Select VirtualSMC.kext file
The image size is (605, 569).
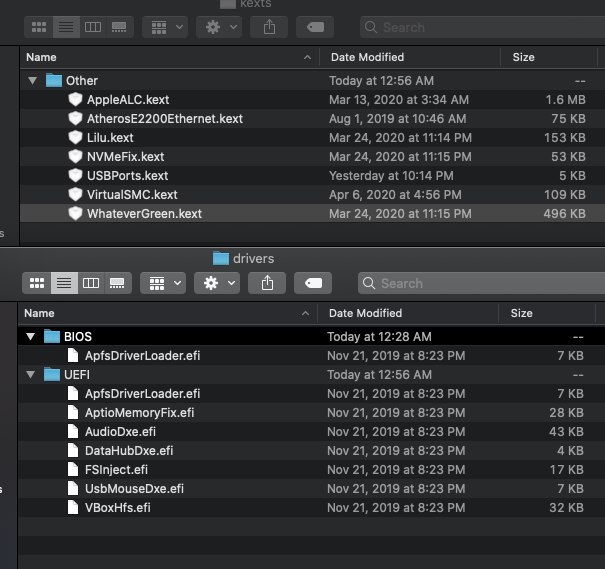313,194
